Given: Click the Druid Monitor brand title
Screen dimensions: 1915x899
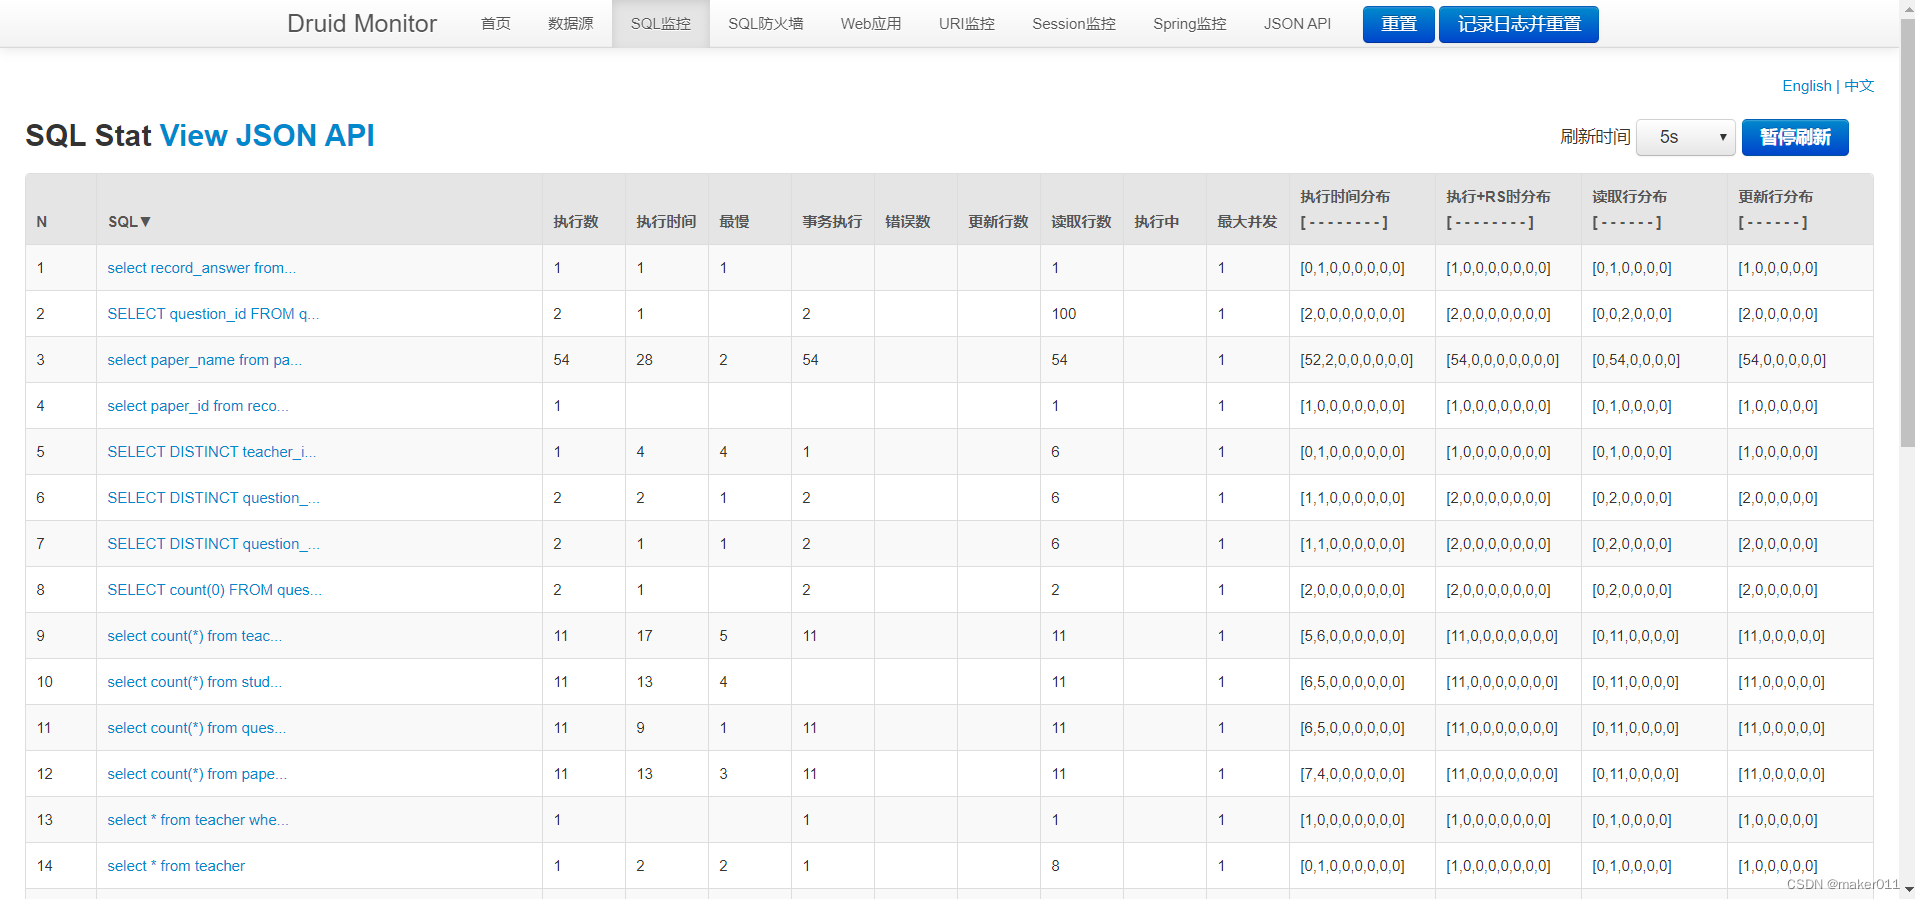Looking at the screenshot, I should [x=362, y=23].
